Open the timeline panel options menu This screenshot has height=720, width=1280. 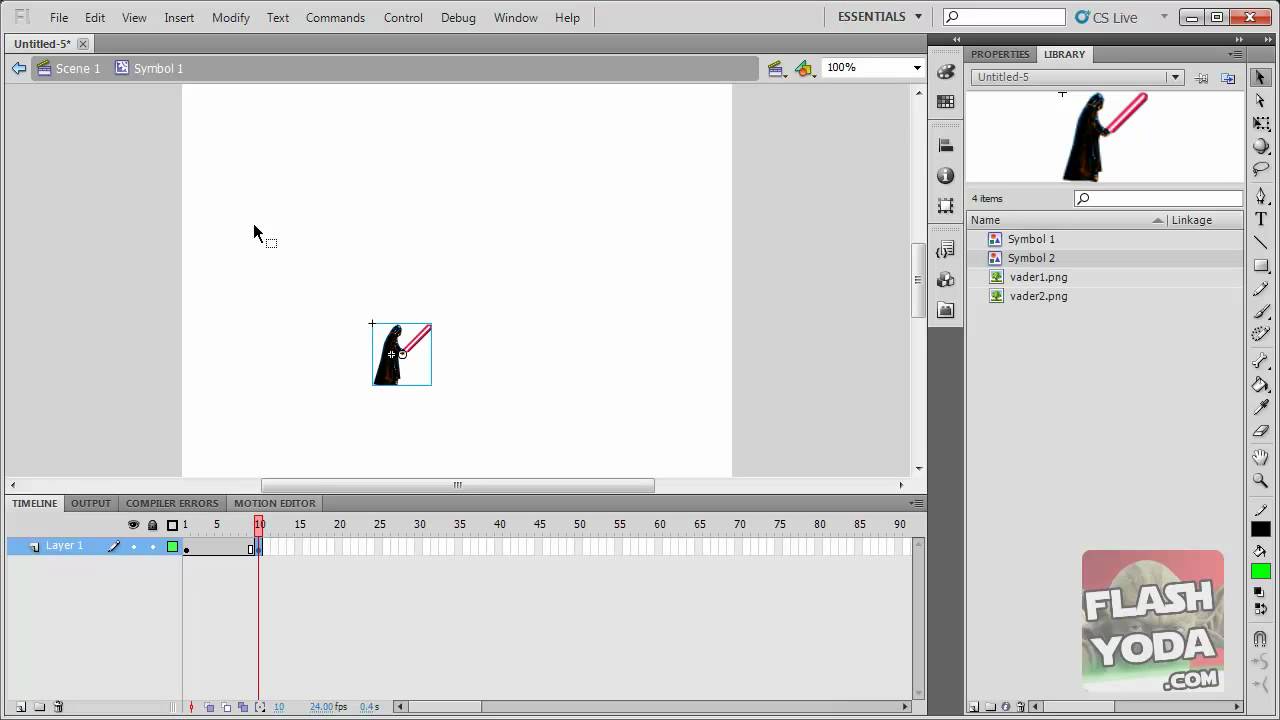pos(916,503)
